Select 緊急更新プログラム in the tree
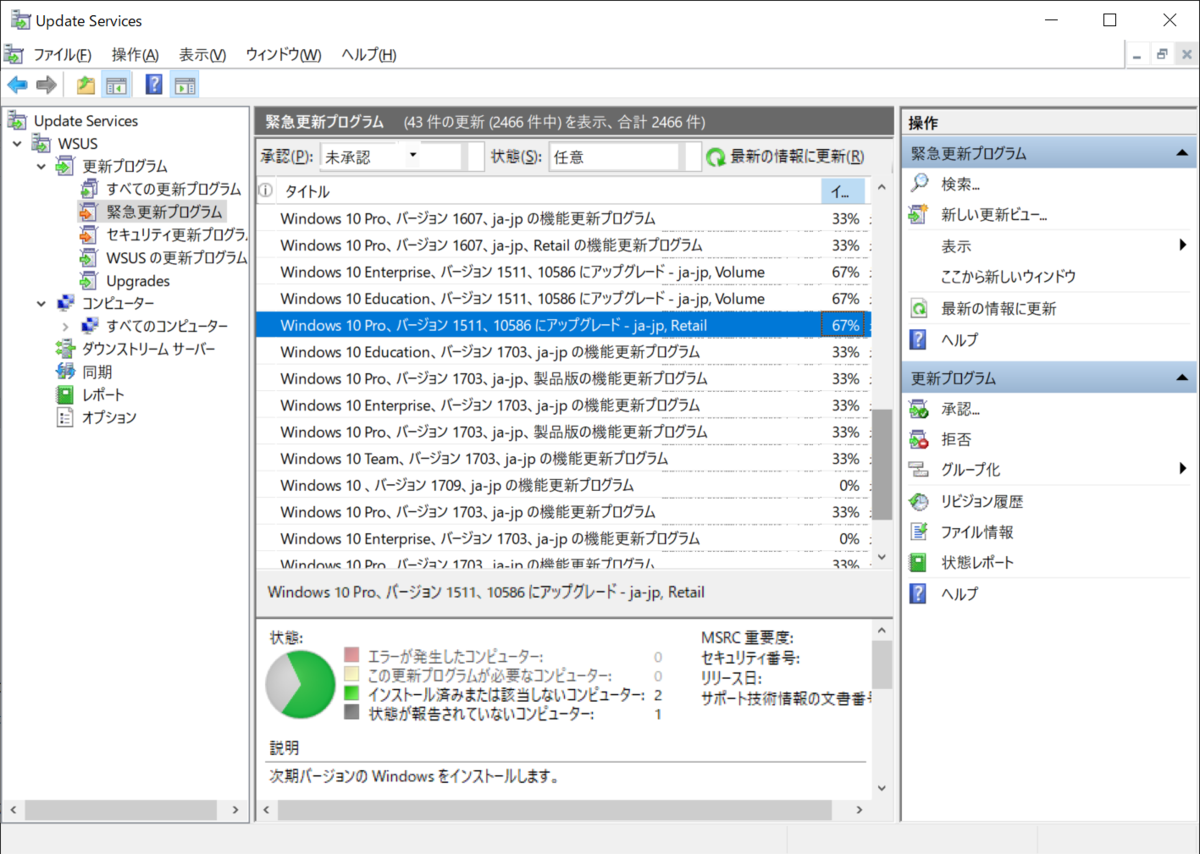Image resolution: width=1200 pixels, height=854 pixels. (x=164, y=212)
